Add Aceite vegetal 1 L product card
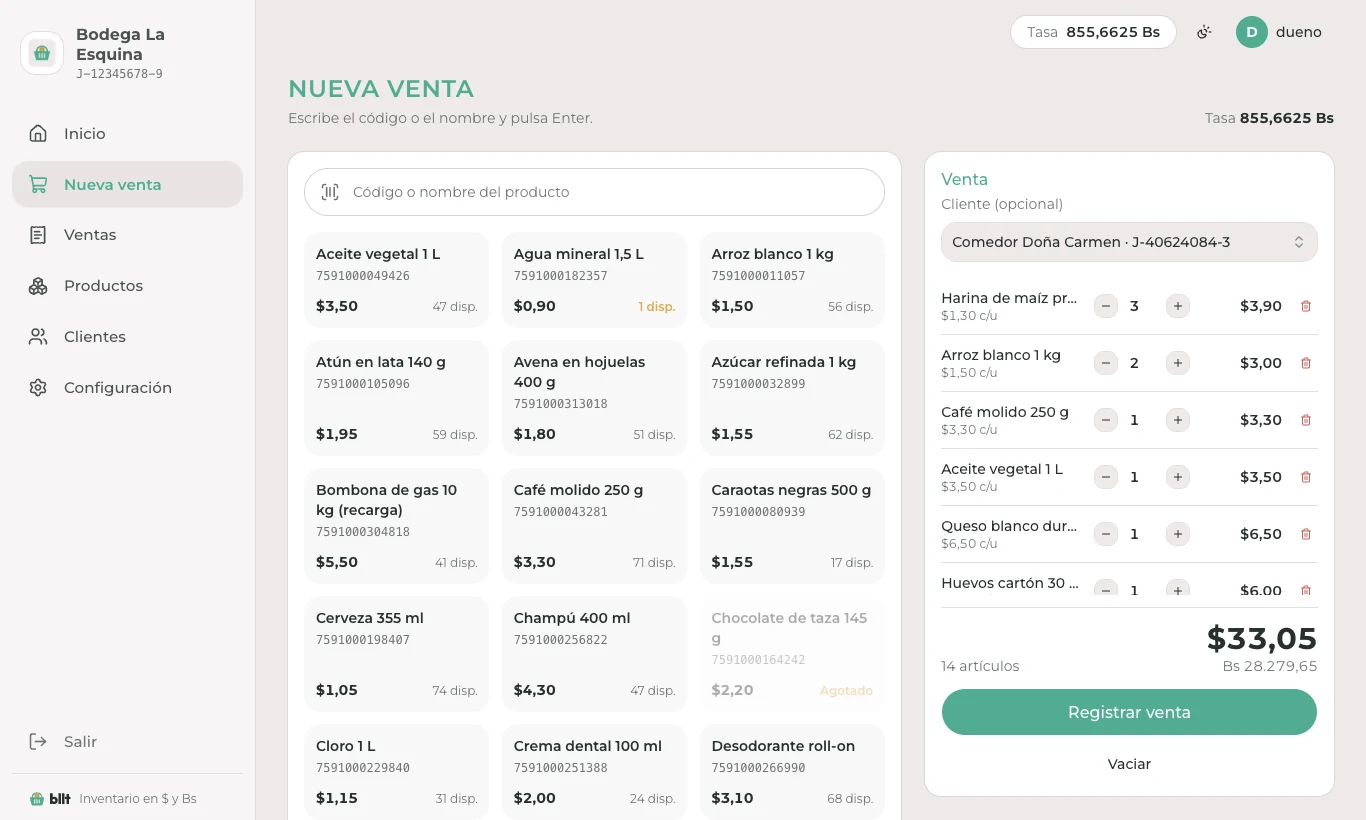This screenshot has width=1366, height=820. pyautogui.click(x=397, y=280)
